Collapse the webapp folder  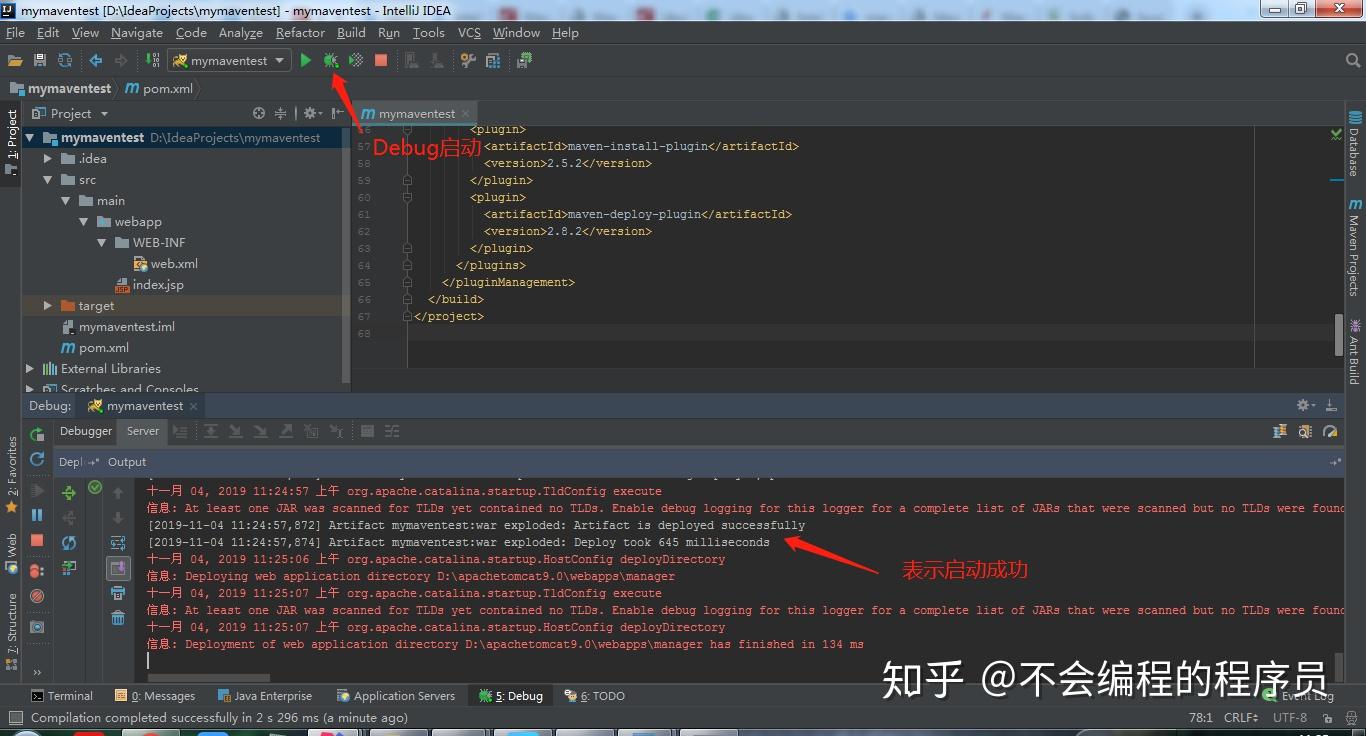(x=83, y=222)
